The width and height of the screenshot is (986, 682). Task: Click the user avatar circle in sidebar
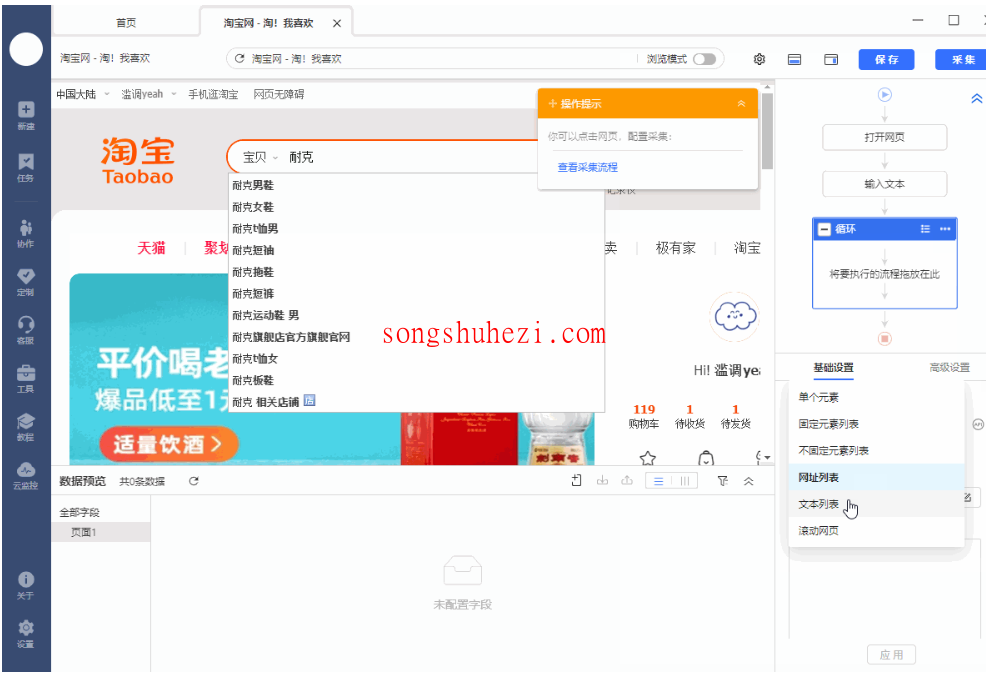pos(26,49)
